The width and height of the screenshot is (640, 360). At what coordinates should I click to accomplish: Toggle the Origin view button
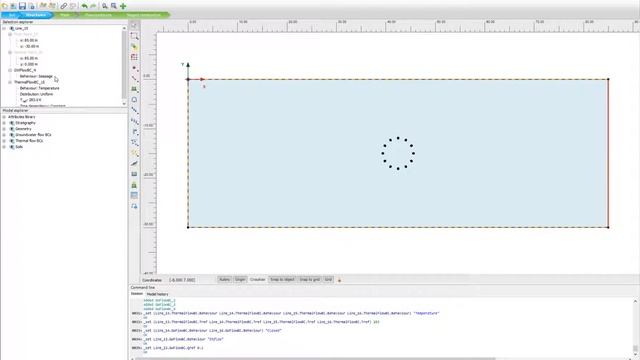click(240, 280)
